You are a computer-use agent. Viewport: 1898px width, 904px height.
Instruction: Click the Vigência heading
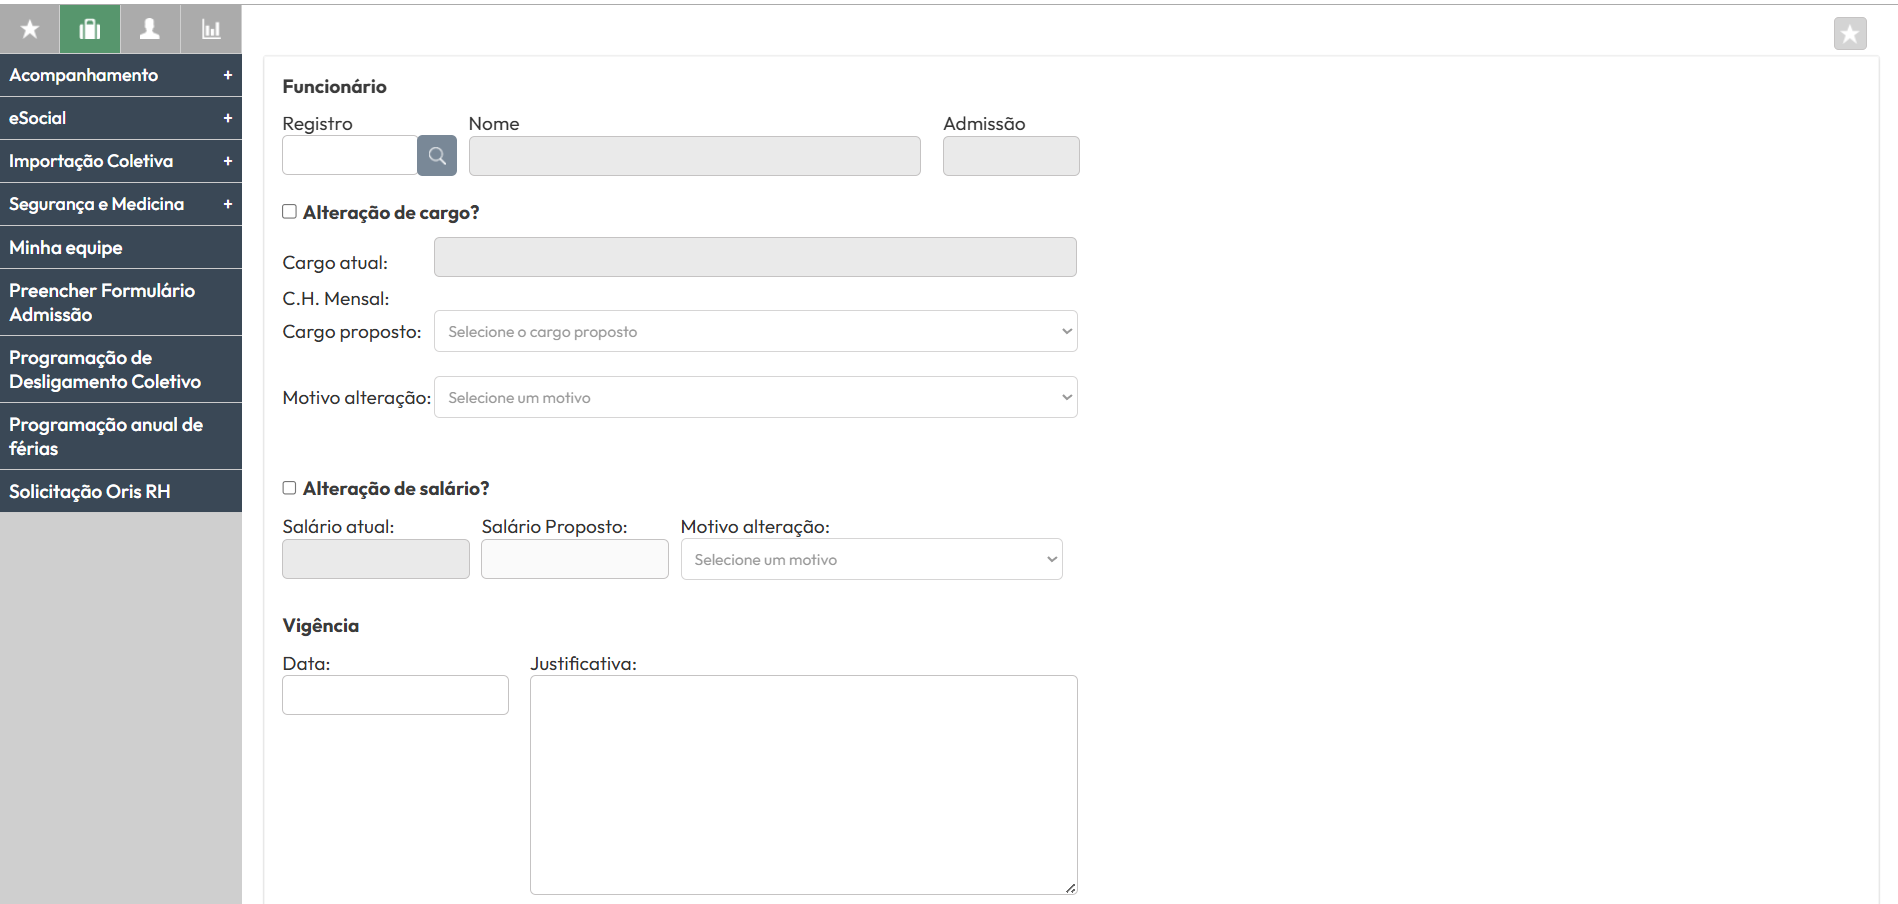(321, 625)
